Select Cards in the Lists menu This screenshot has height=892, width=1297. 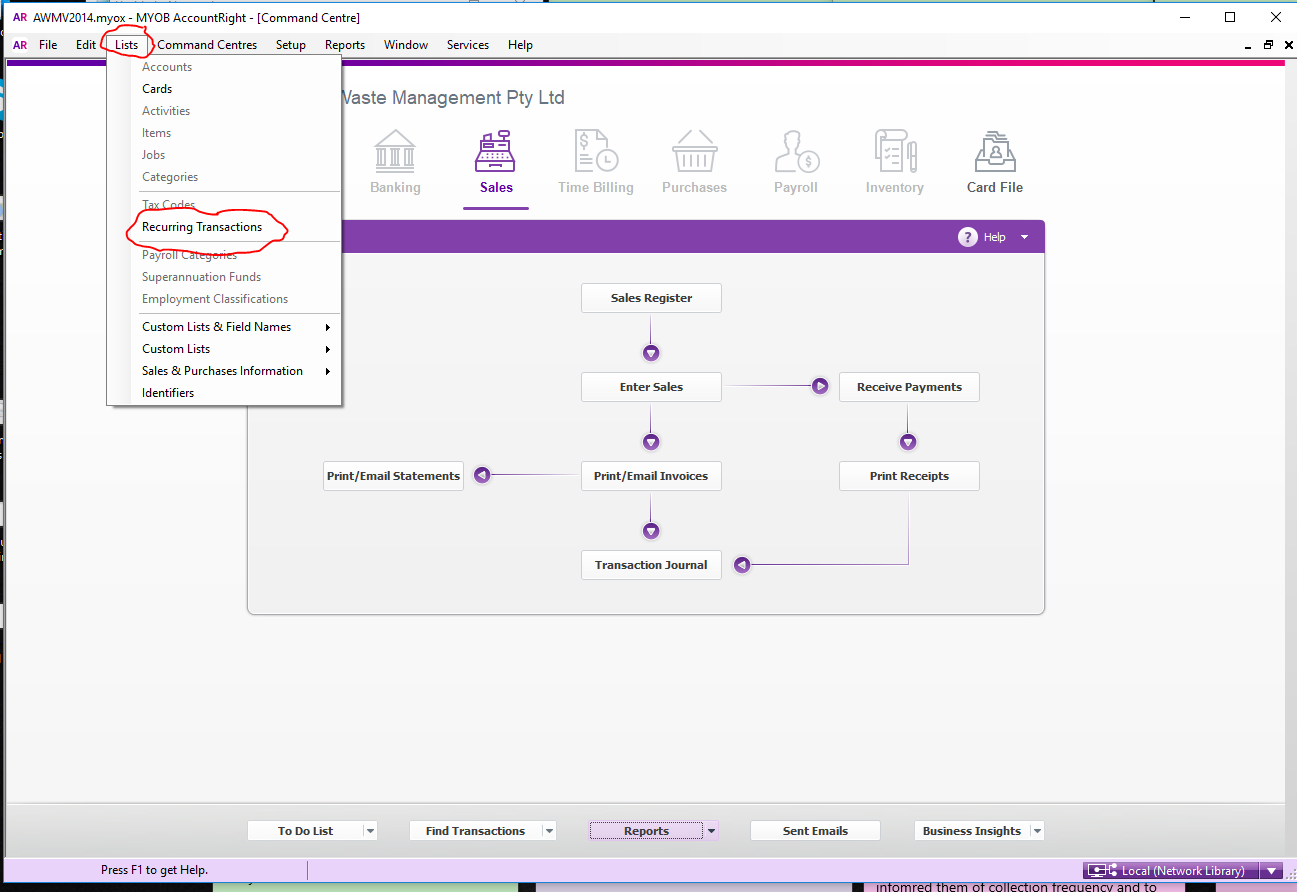(x=157, y=89)
